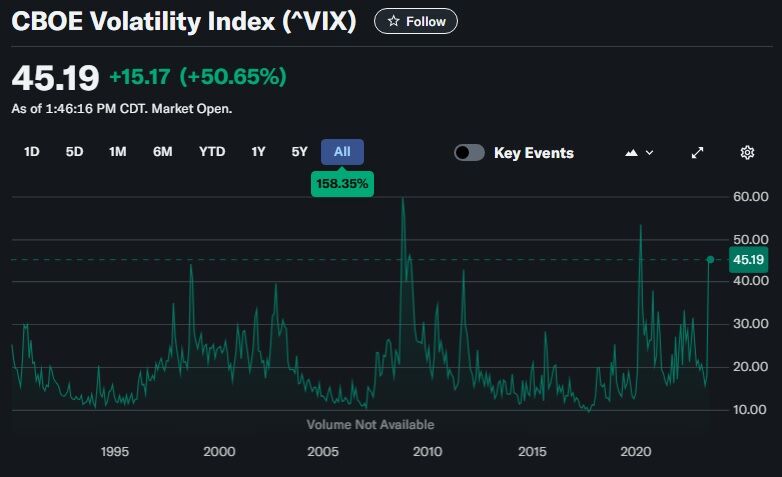The image size is (782, 477).
Task: Click the 2015 x-axis label
Action: click(x=532, y=452)
